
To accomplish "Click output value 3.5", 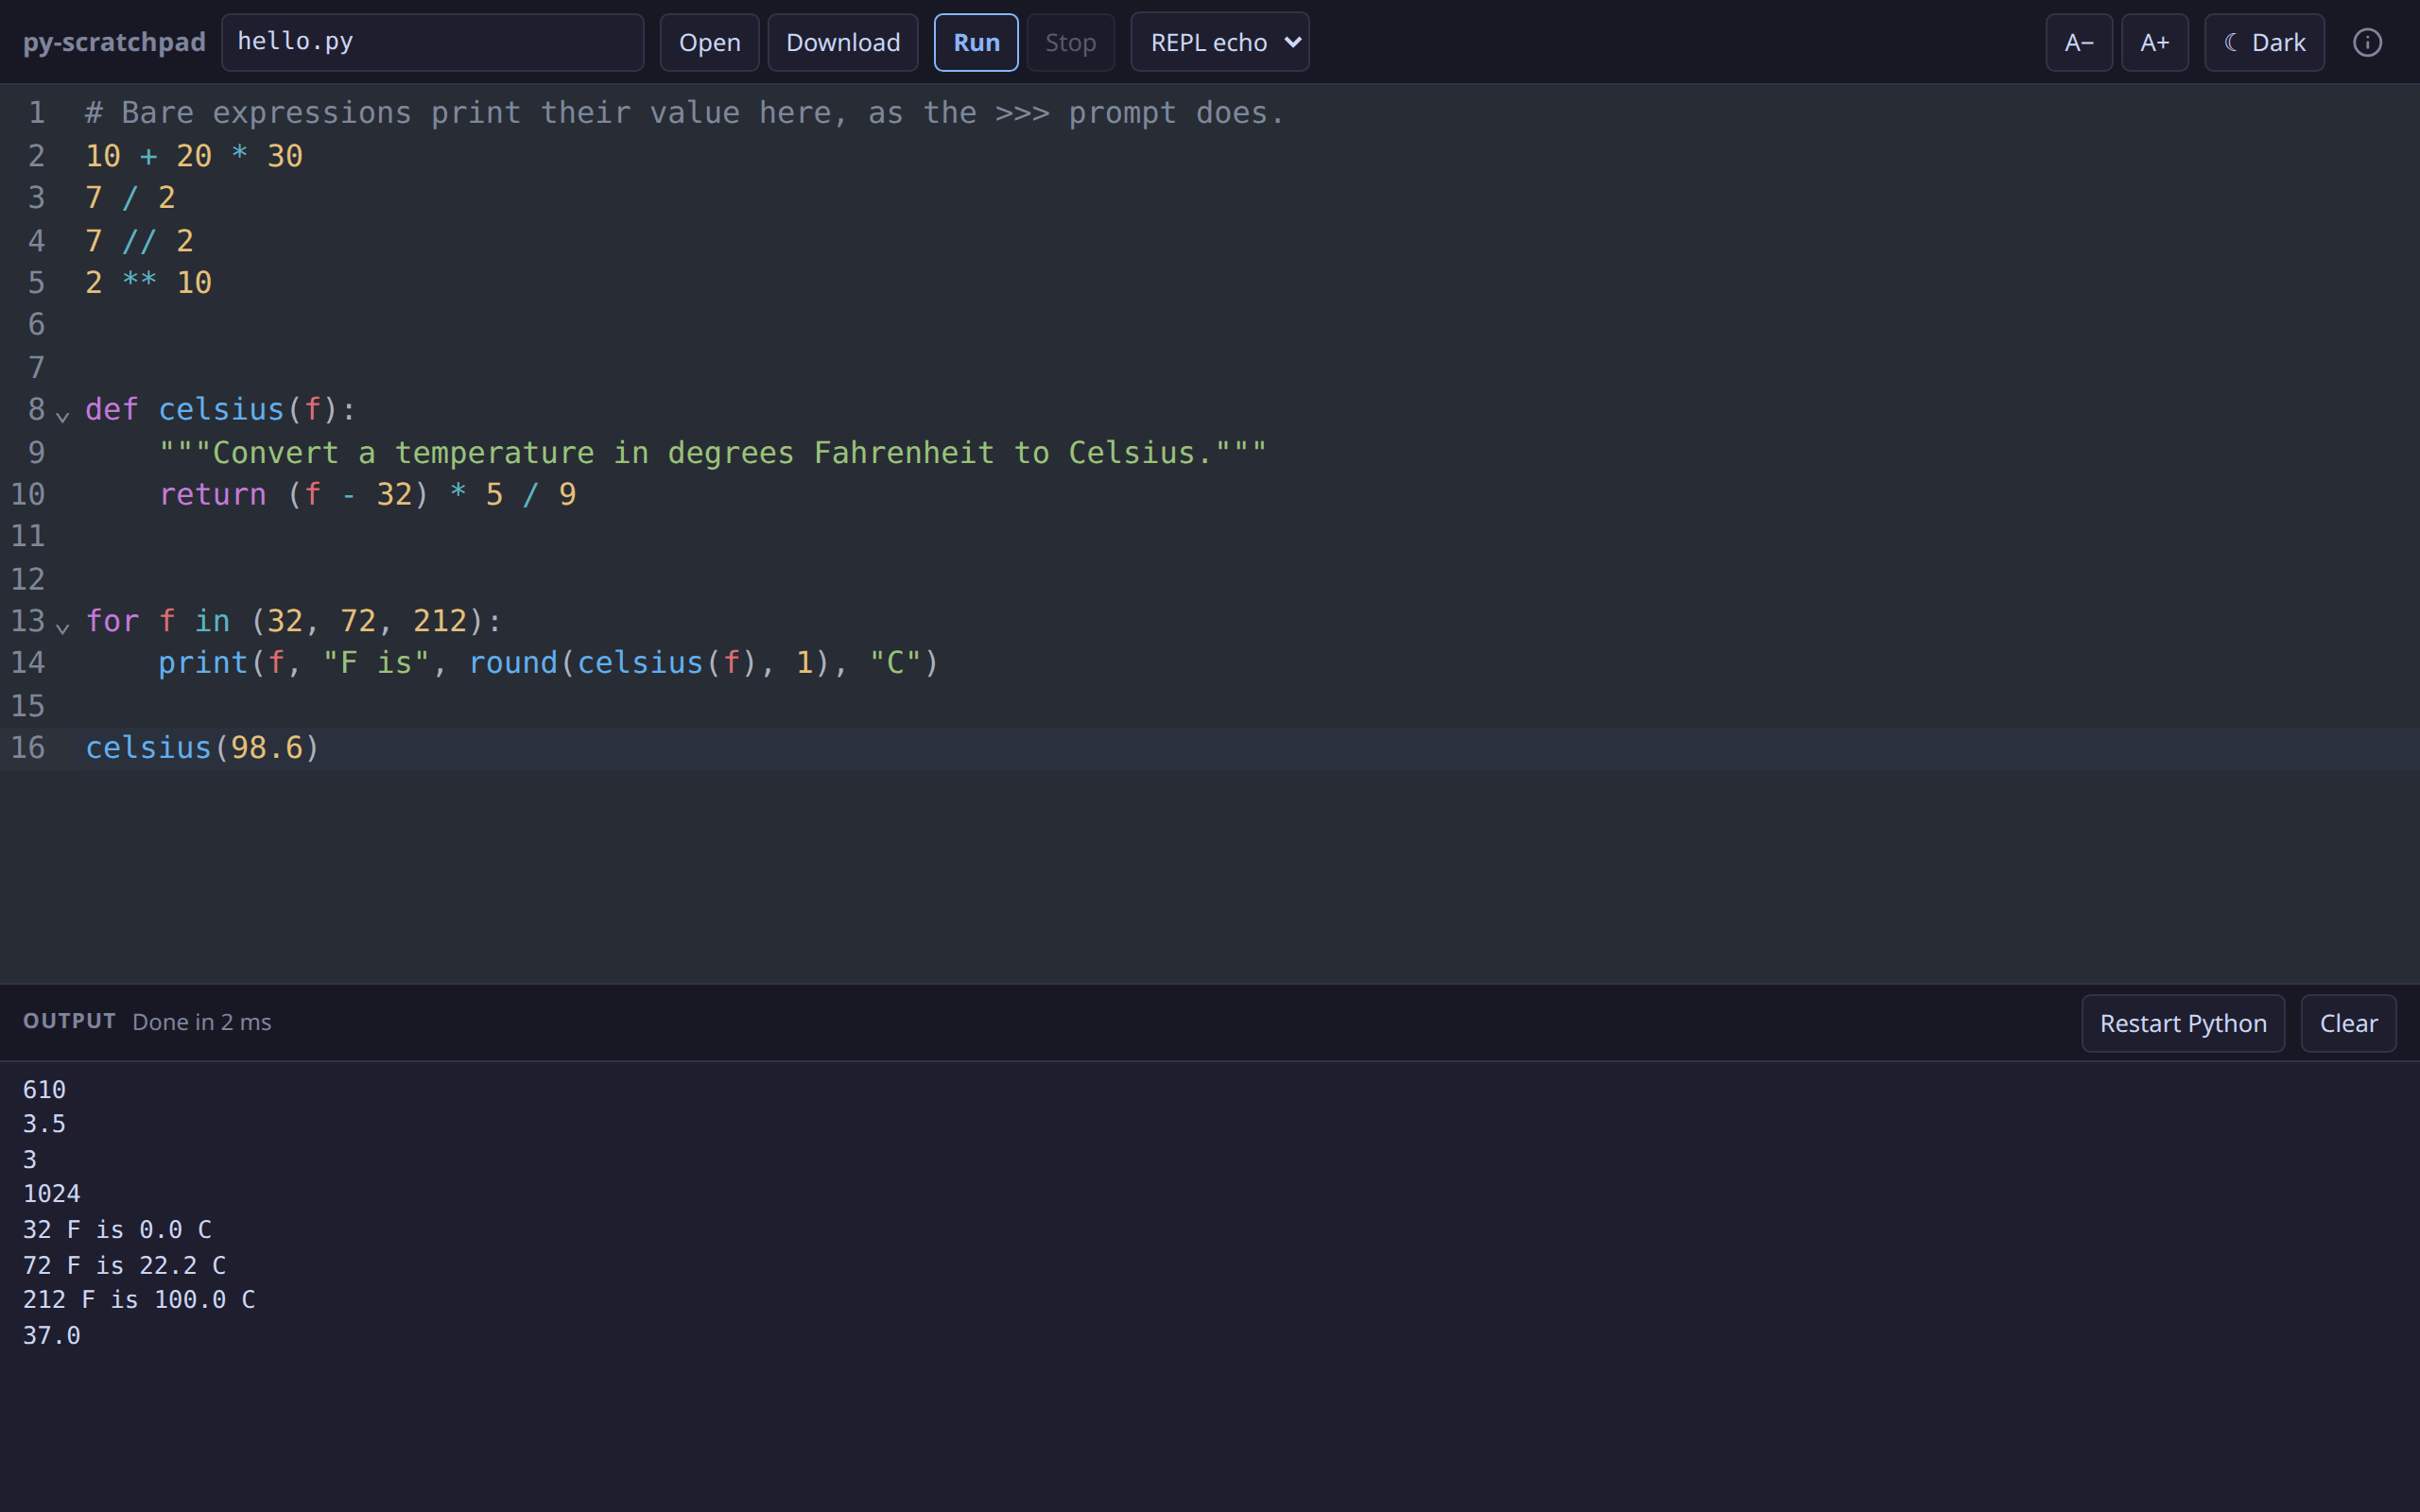I will click(x=44, y=1124).
